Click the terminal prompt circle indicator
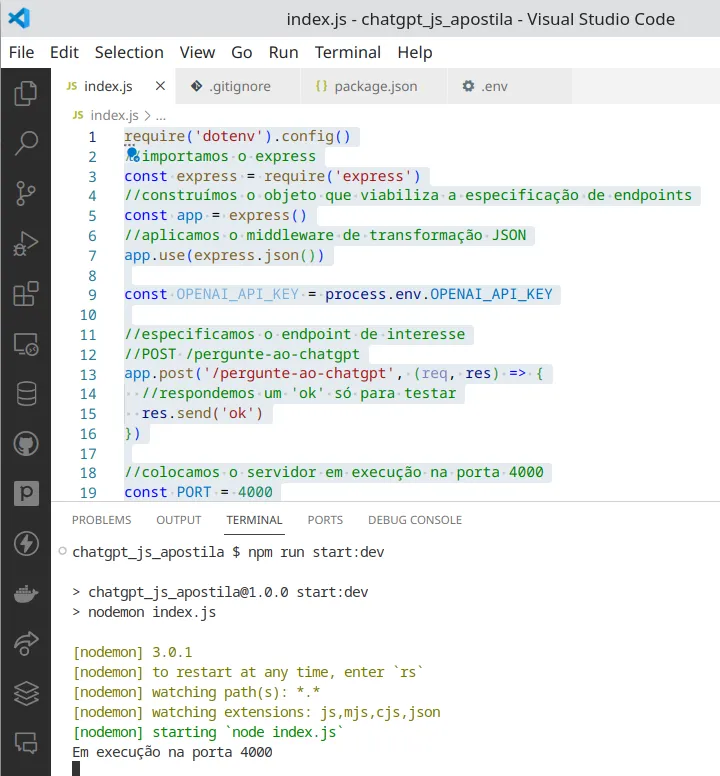This screenshot has height=776, width=720. pos(62,551)
